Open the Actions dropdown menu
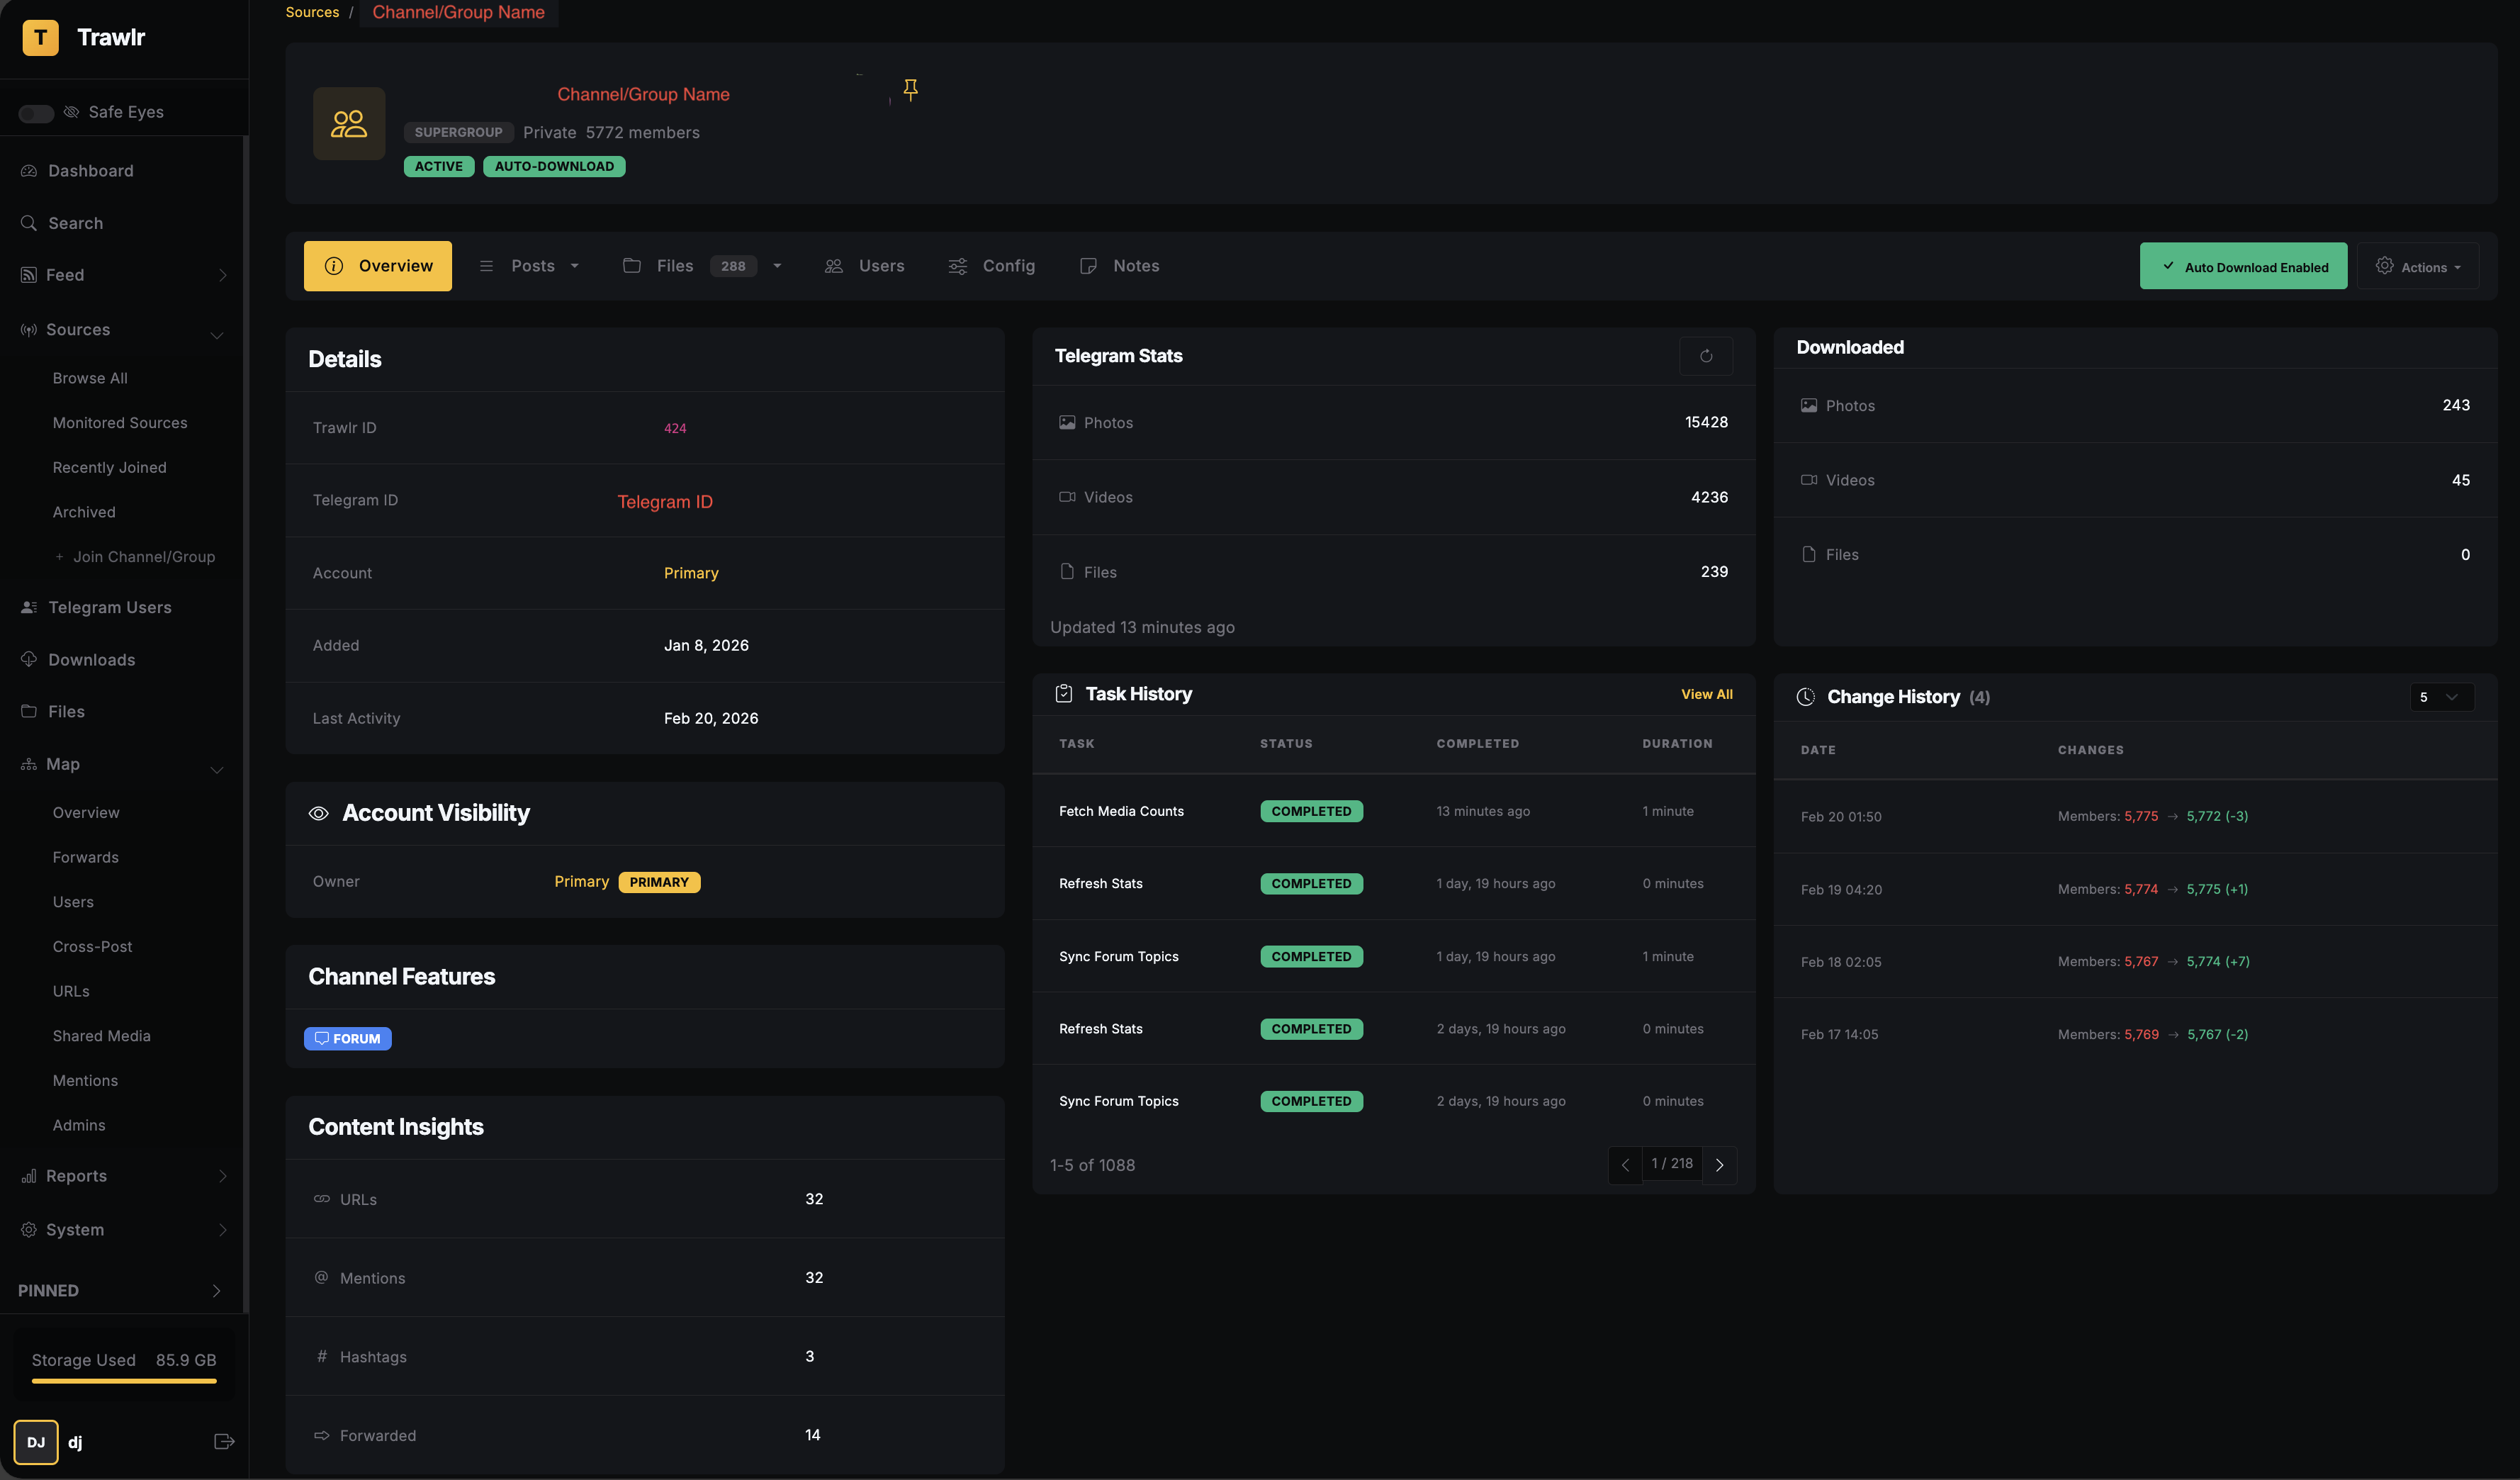The height and width of the screenshot is (1480, 2520). [2418, 266]
